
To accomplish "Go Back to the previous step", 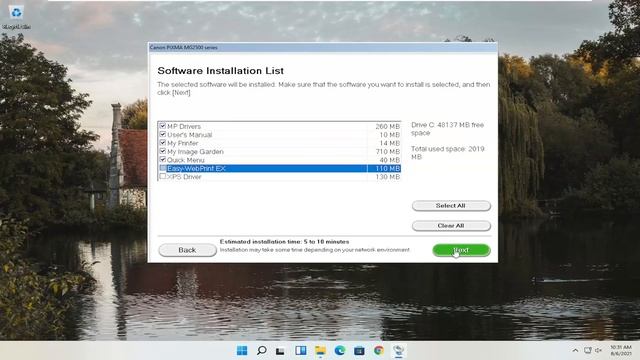I will point(187,250).
